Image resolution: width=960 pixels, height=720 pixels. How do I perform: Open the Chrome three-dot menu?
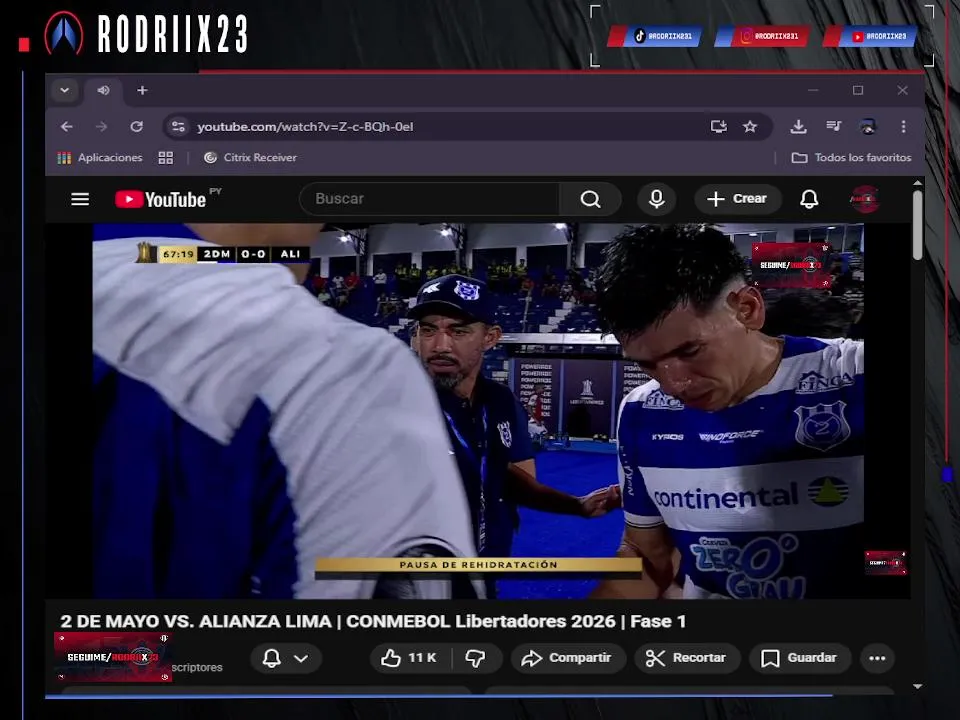point(903,127)
